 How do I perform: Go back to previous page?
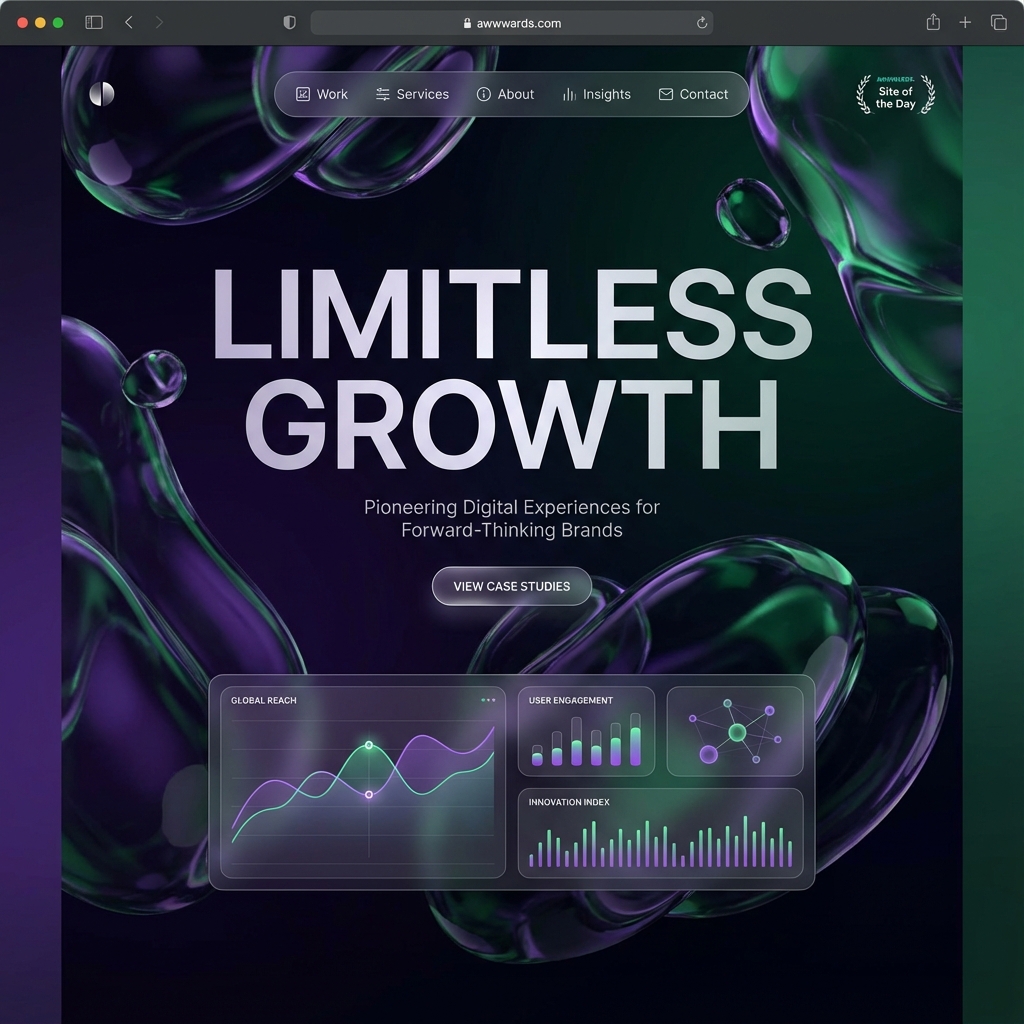point(129,22)
